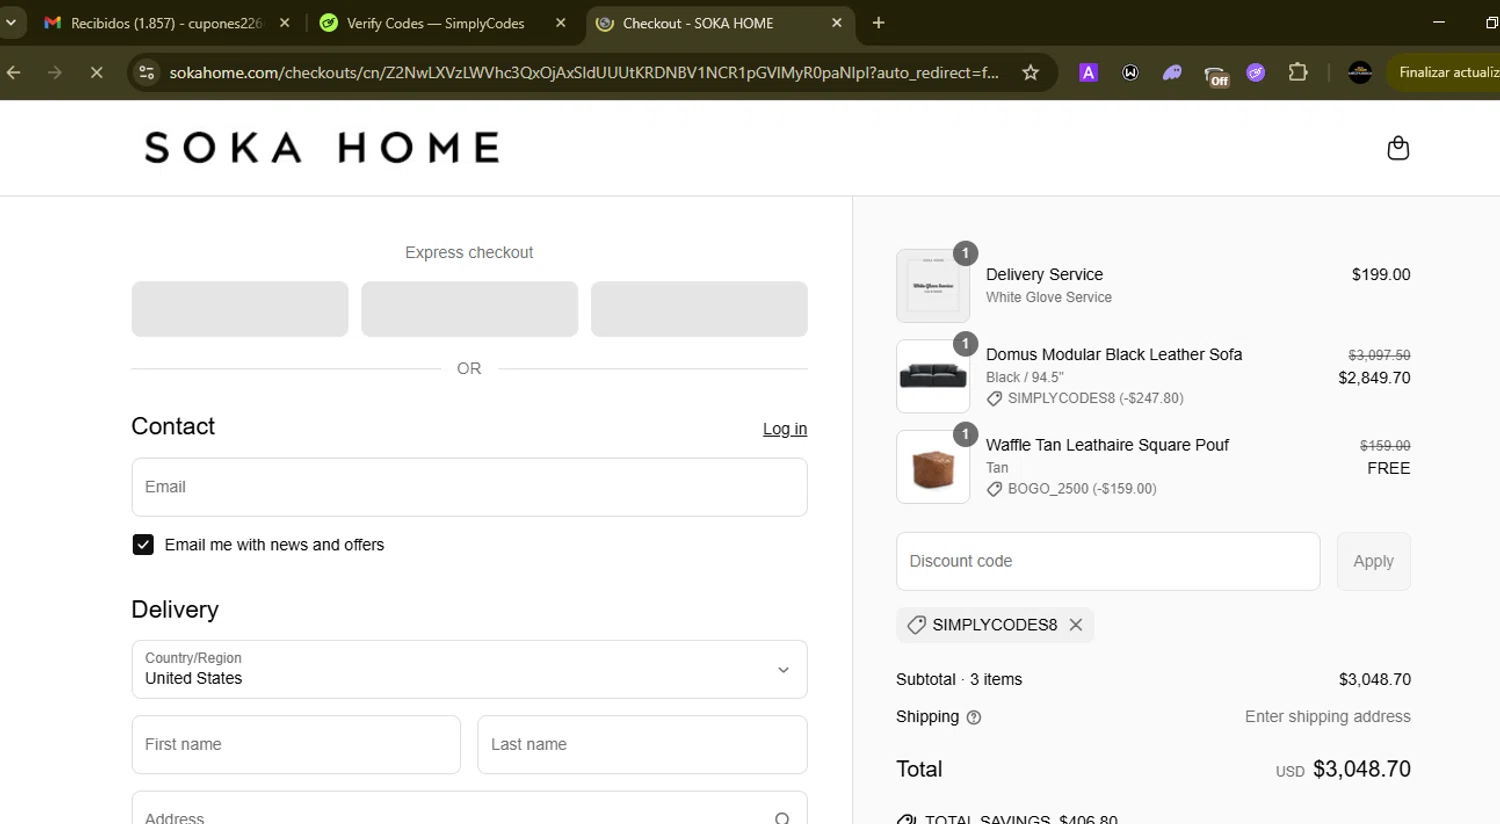Stop loading the page

click(96, 72)
